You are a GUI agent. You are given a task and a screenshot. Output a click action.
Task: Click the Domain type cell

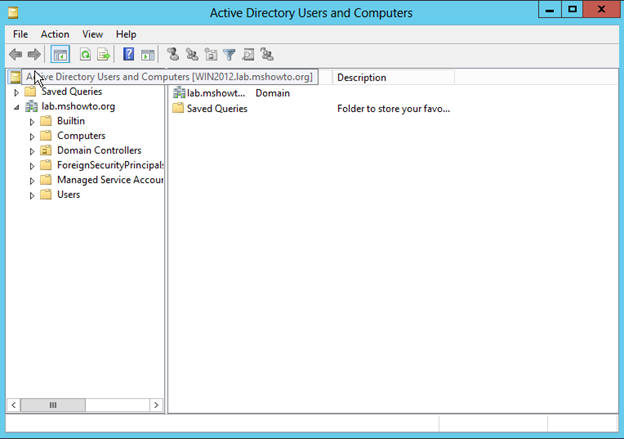coord(273,93)
